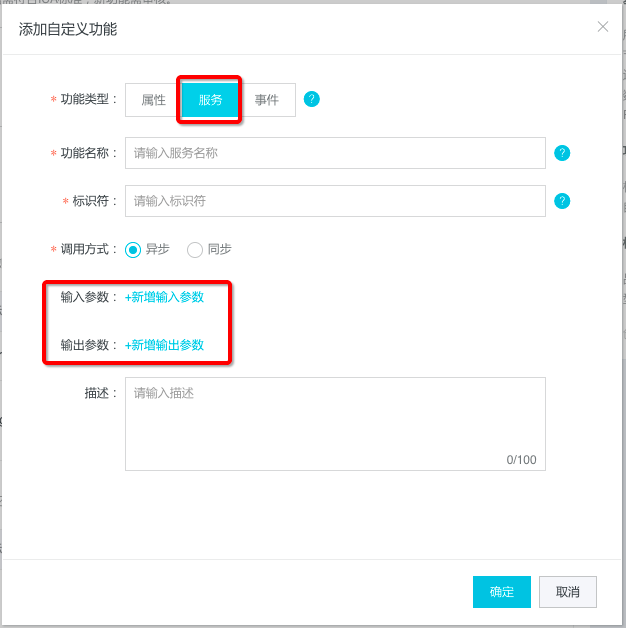The image size is (626, 628).
Task: Select the 服务 function type tab
Action: tap(210, 100)
